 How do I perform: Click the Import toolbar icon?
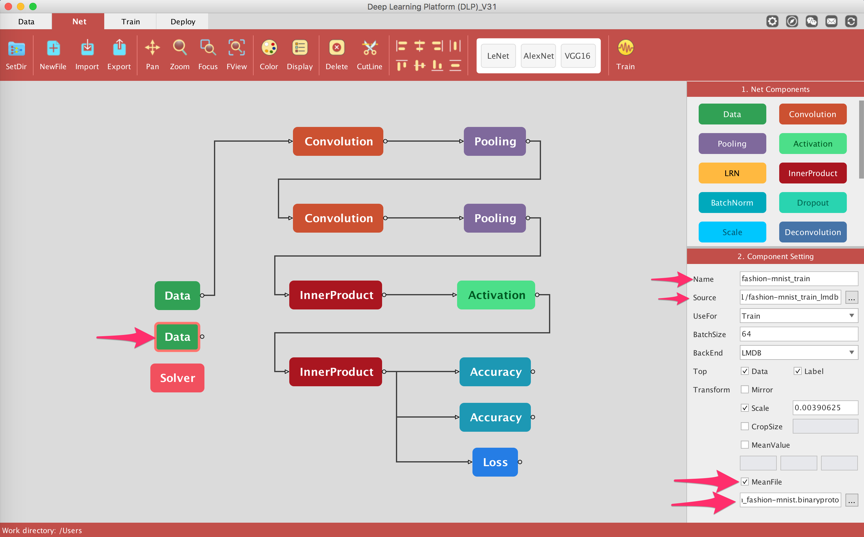[x=87, y=49]
